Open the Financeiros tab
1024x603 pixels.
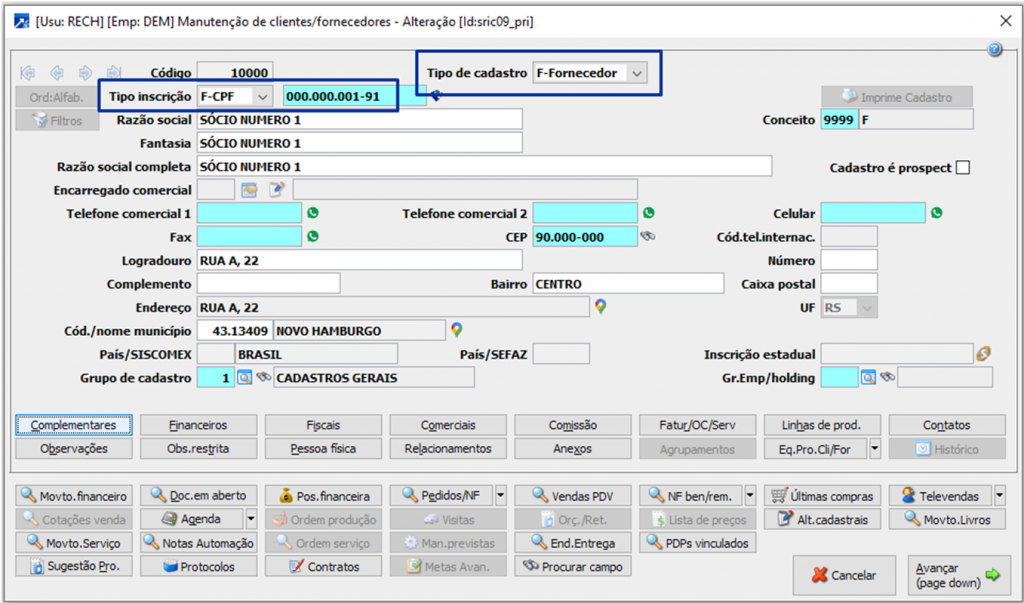coord(198,425)
